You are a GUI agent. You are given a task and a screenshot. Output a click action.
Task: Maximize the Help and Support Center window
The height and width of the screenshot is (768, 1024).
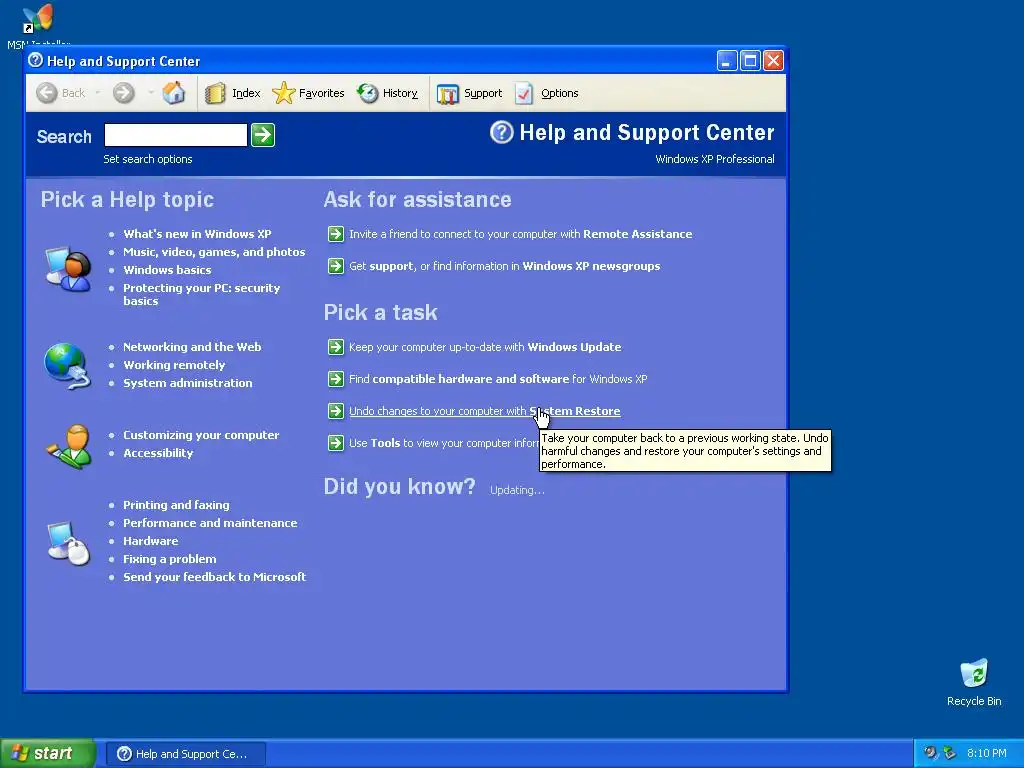coord(750,61)
